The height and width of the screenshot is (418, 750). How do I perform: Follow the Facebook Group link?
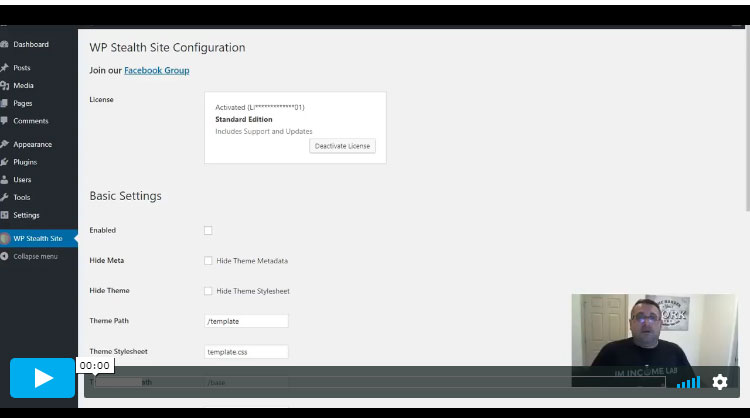tap(156, 70)
